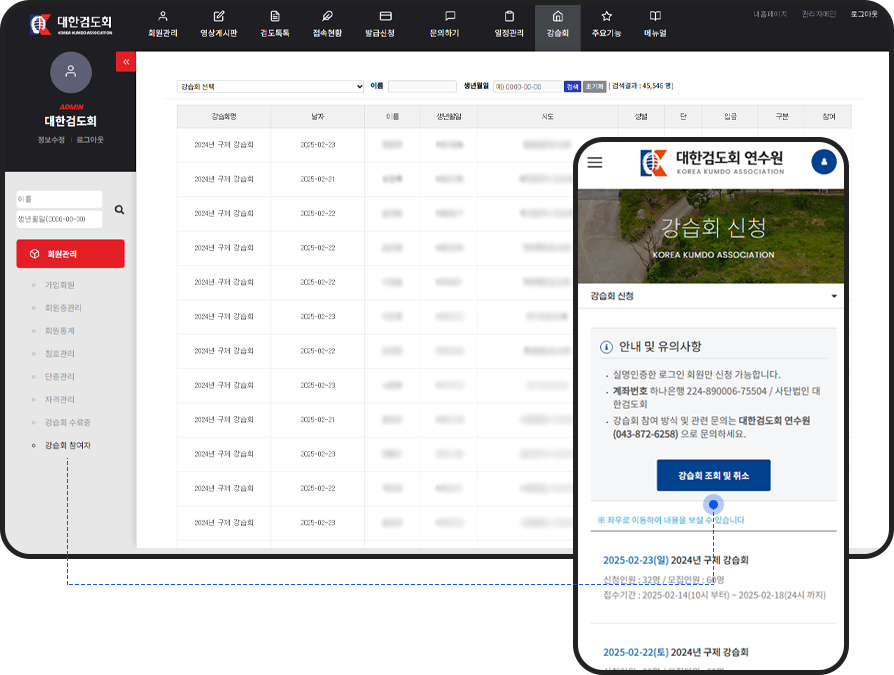Click 로그아웃 under the sidebar profile
This screenshot has height=675, width=894.
coord(90,140)
